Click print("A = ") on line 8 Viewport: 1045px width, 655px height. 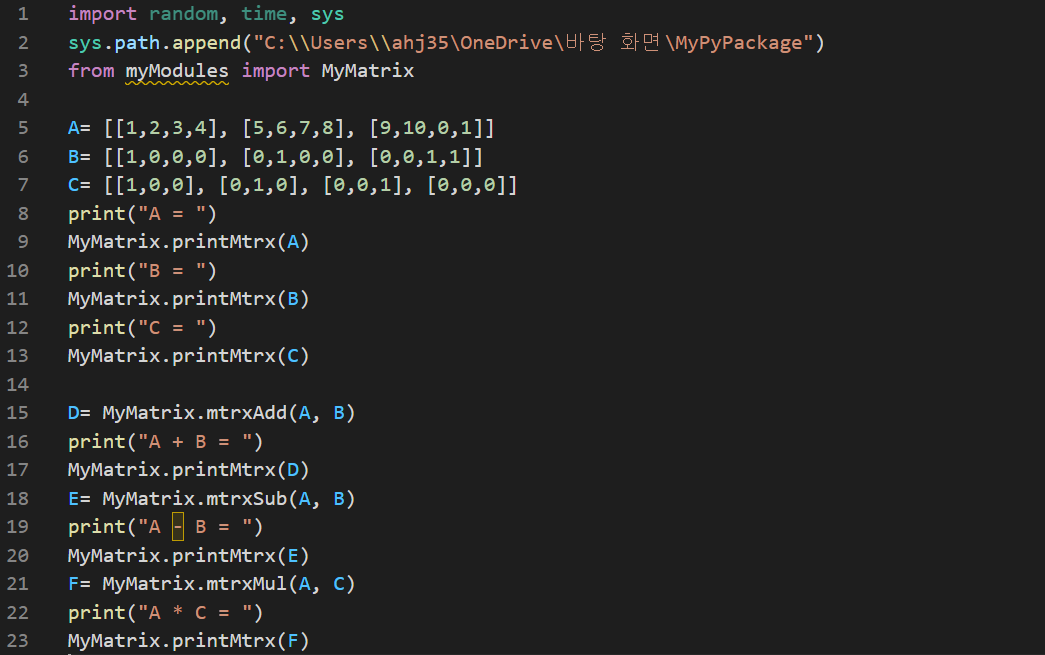point(143,214)
